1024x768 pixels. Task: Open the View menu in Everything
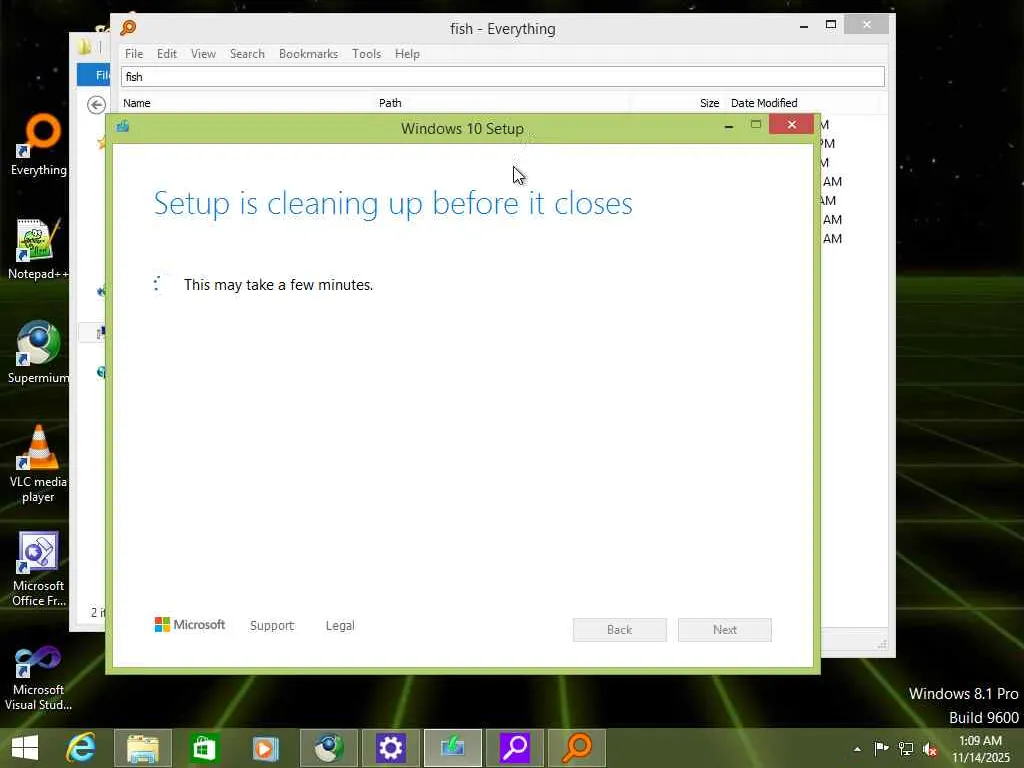[203, 54]
